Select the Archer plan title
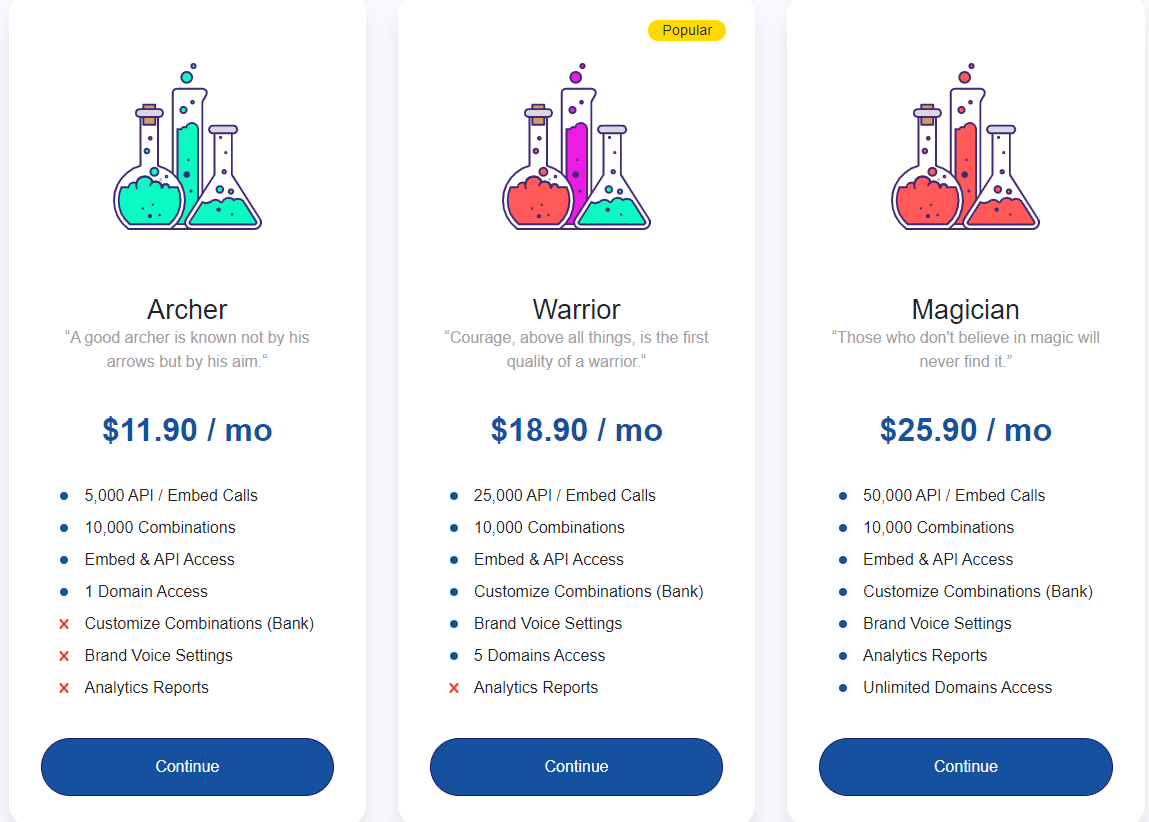This screenshot has width=1149, height=822. coord(187,309)
